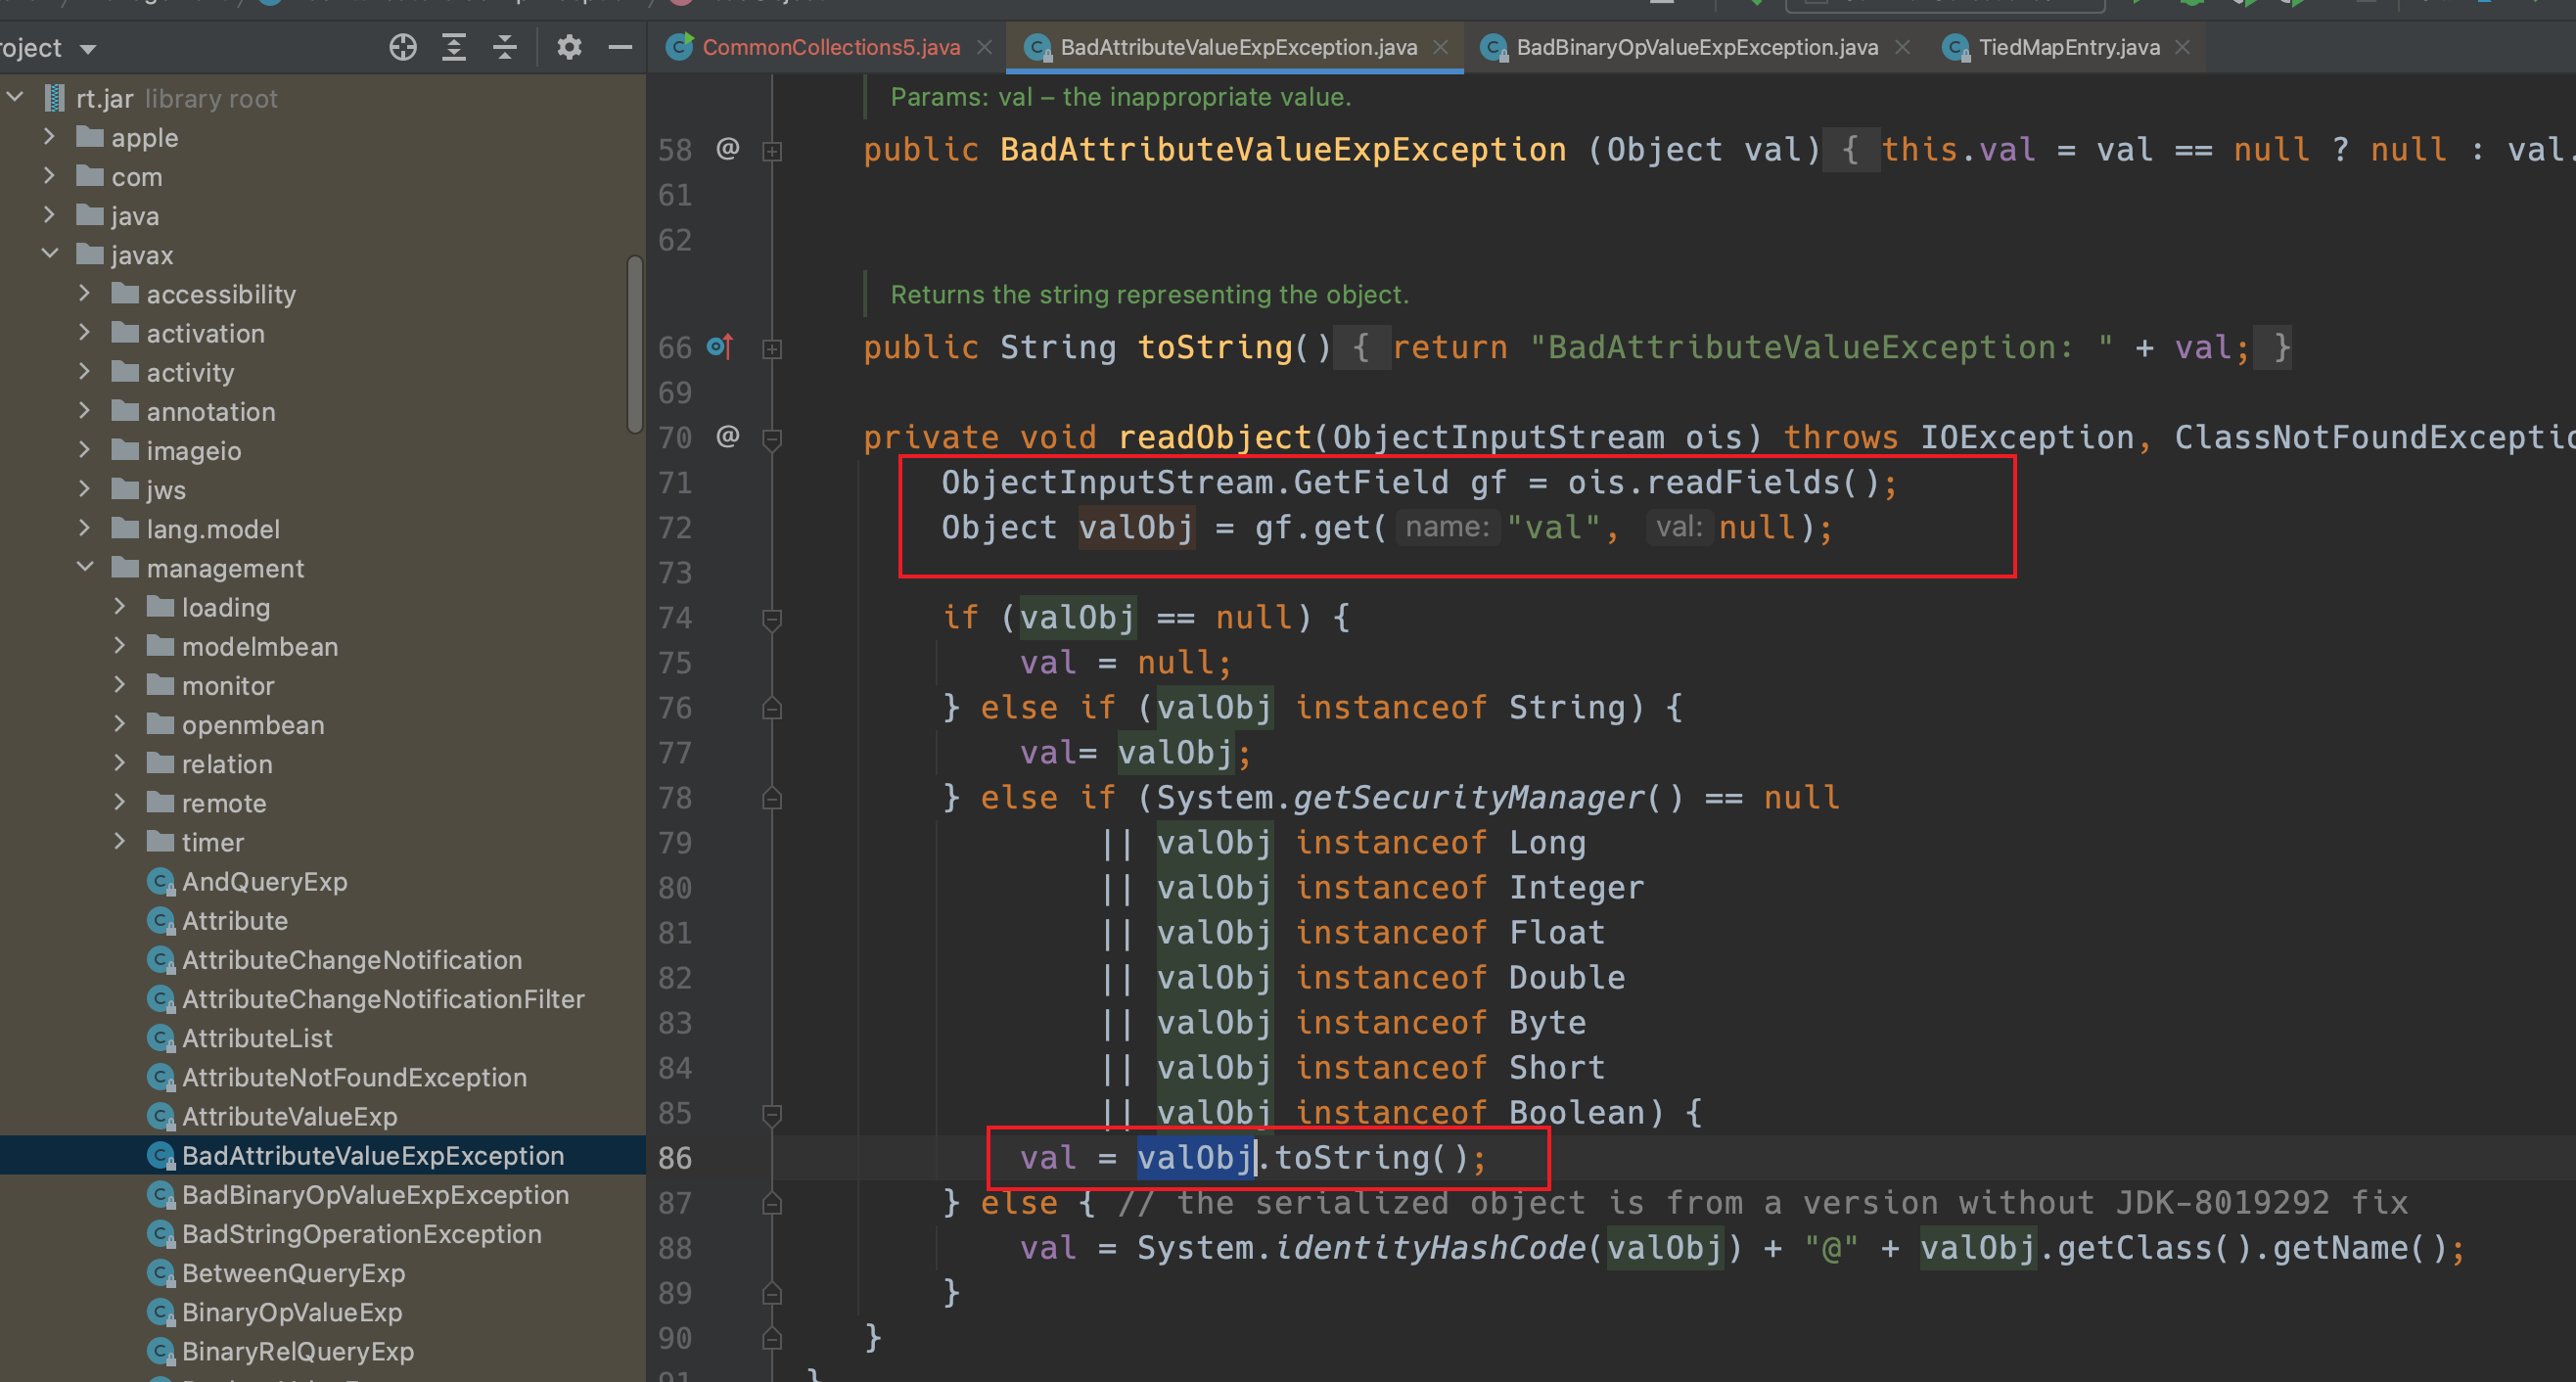Fold the readObject method at line 70
Image resolution: width=2576 pixels, height=1382 pixels.
(772, 438)
